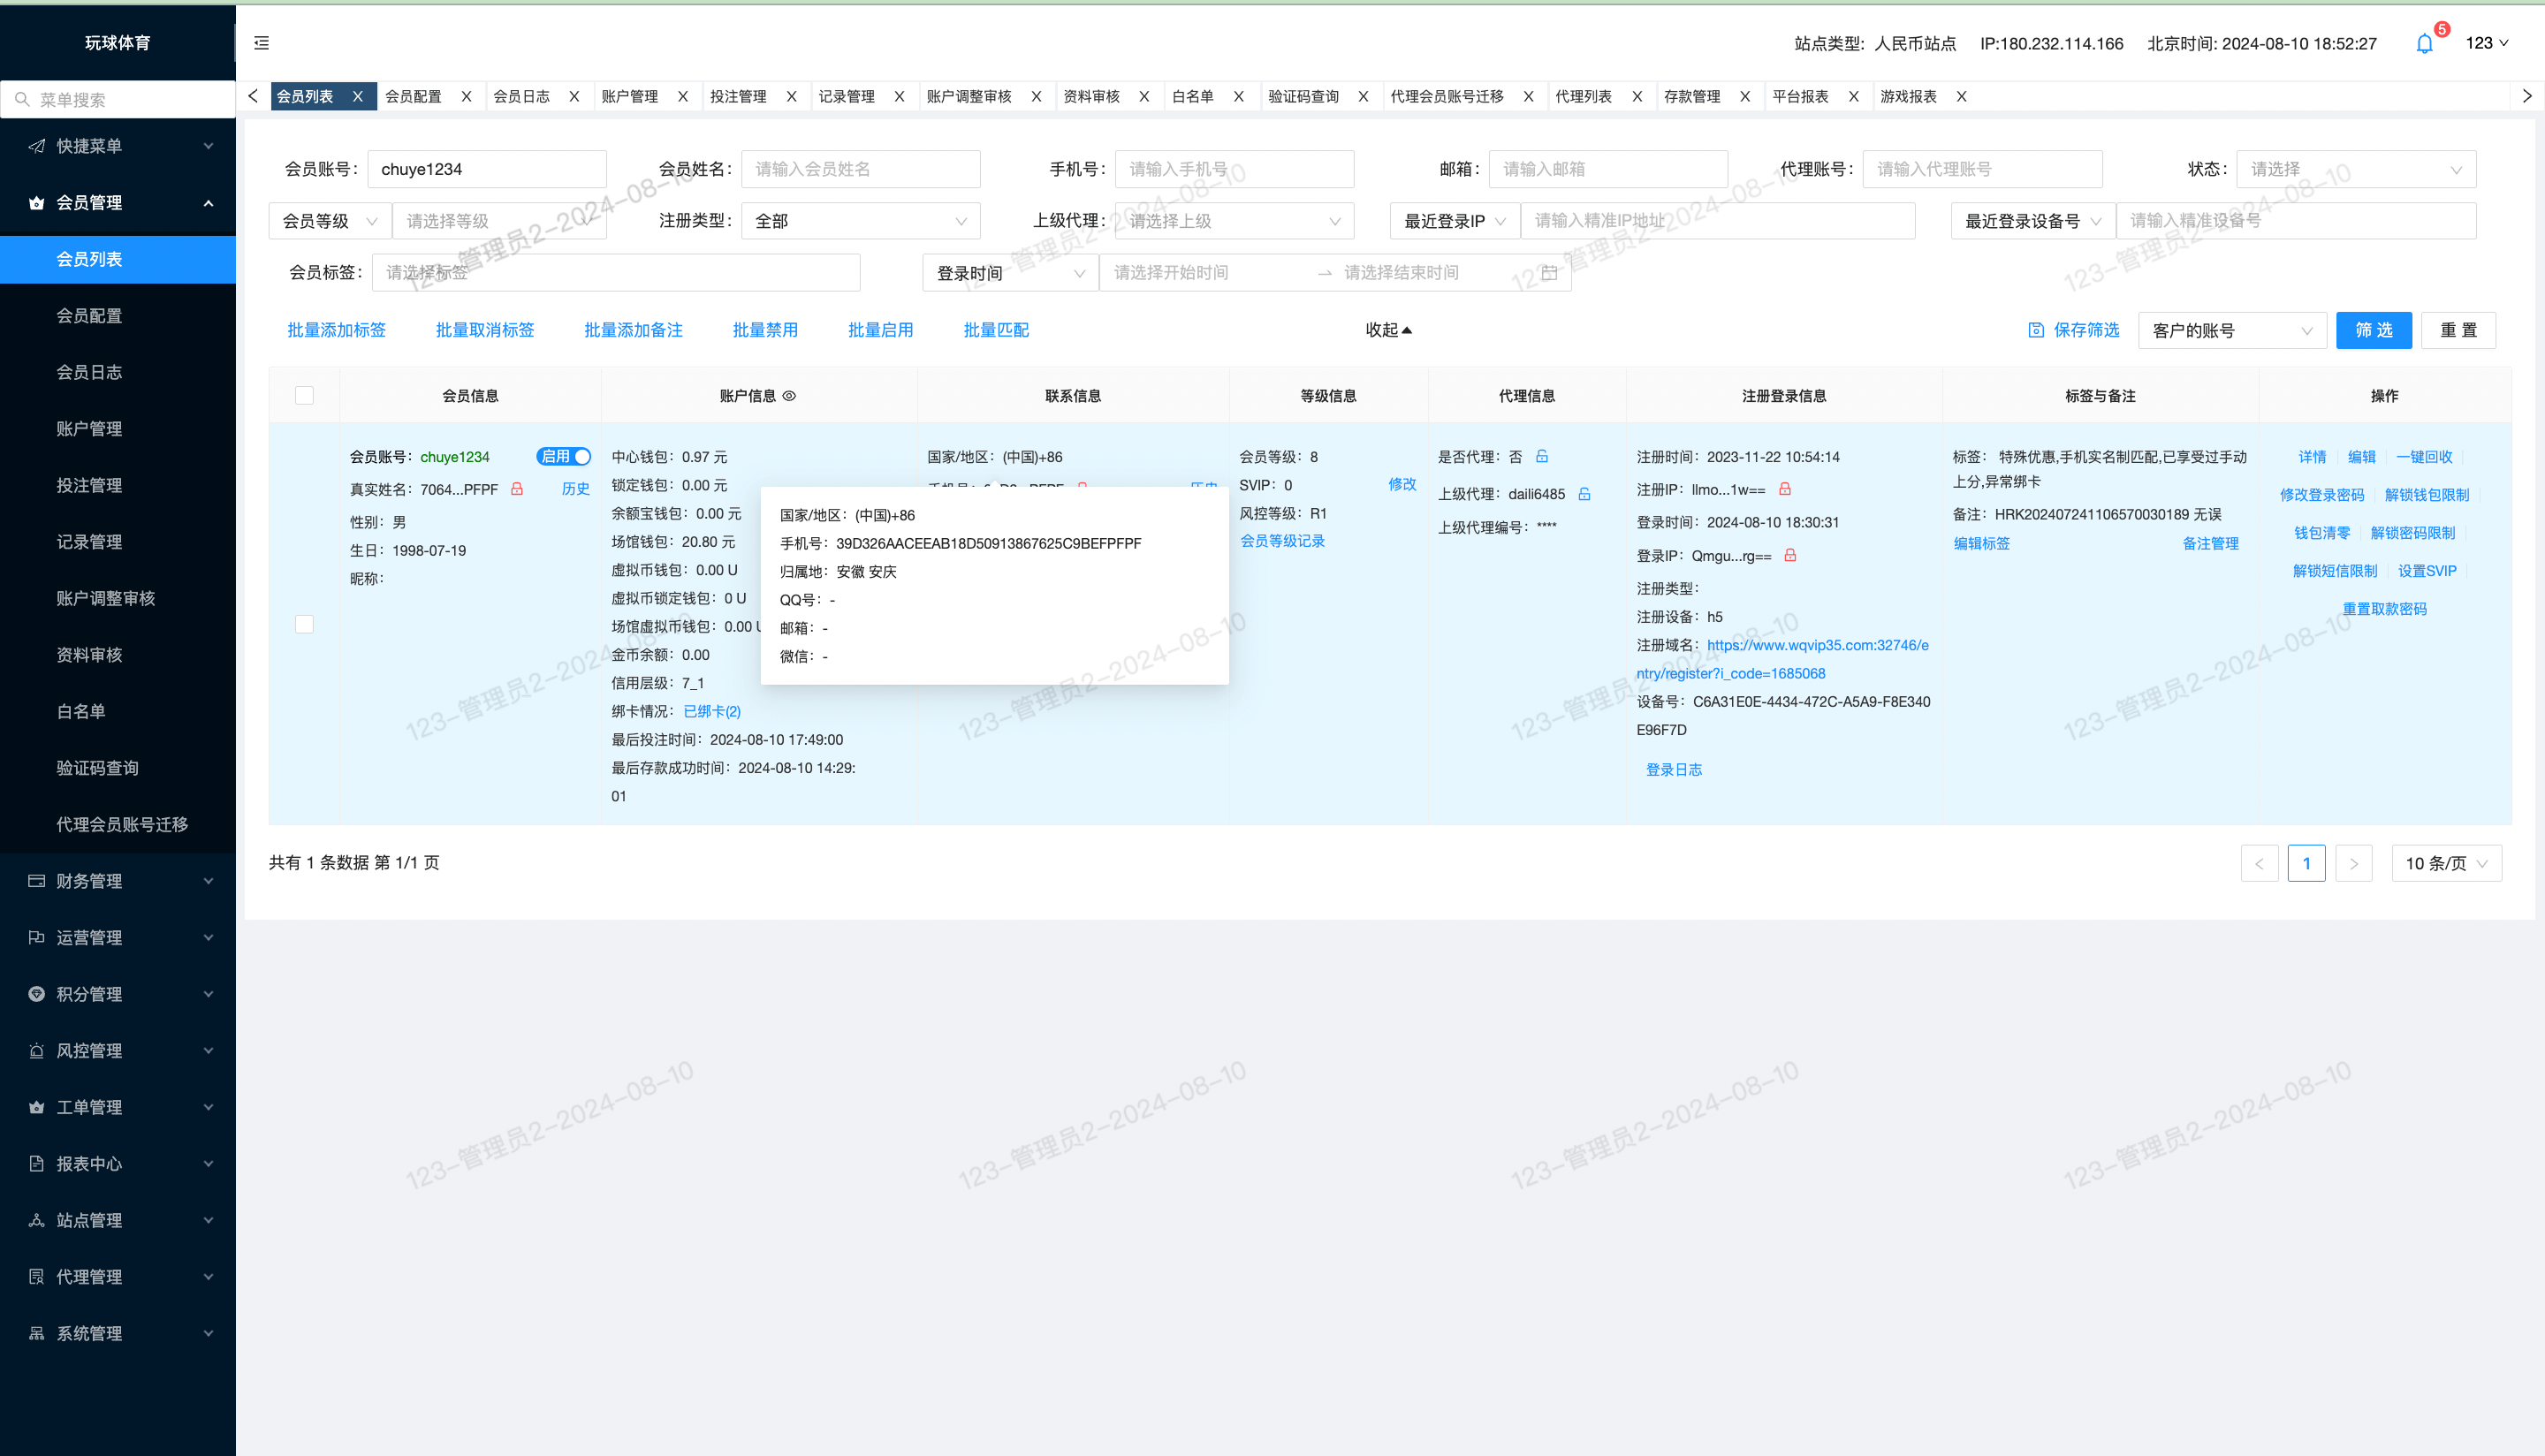Image resolution: width=2545 pixels, height=1456 pixels.
Task: Click lock icon beside upper agent daili6485
Action: pyautogui.click(x=1585, y=494)
